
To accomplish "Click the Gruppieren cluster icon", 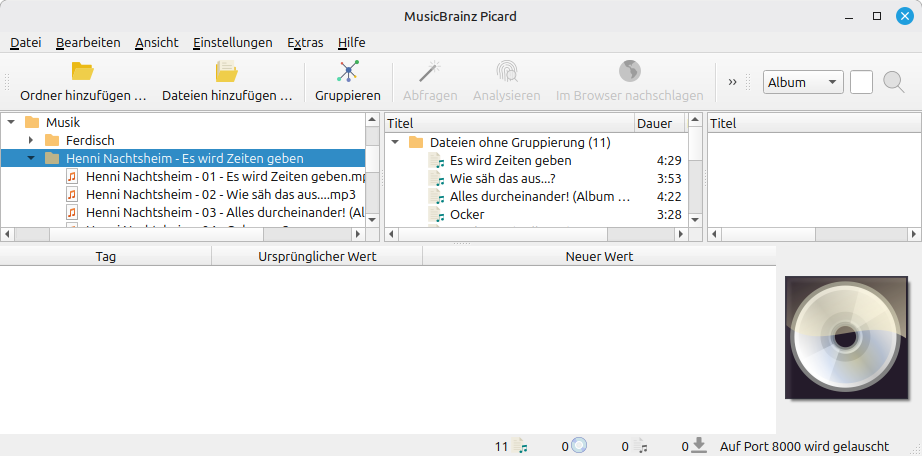I will pos(347,72).
